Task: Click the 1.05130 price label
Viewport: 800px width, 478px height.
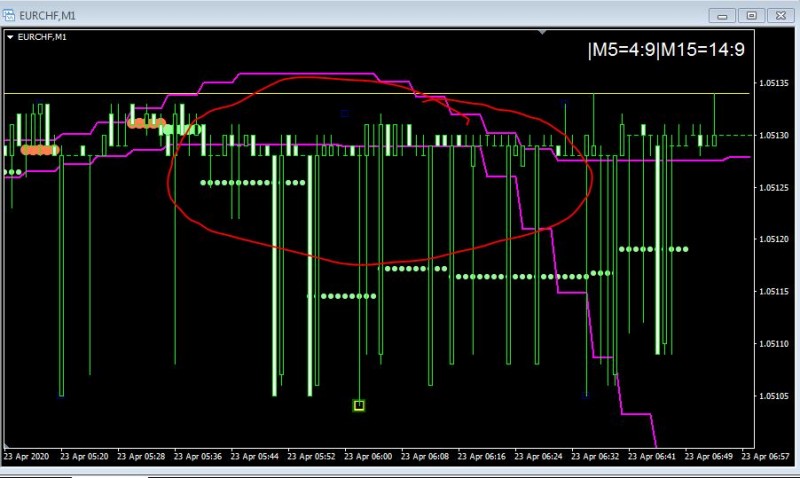Action: point(773,135)
